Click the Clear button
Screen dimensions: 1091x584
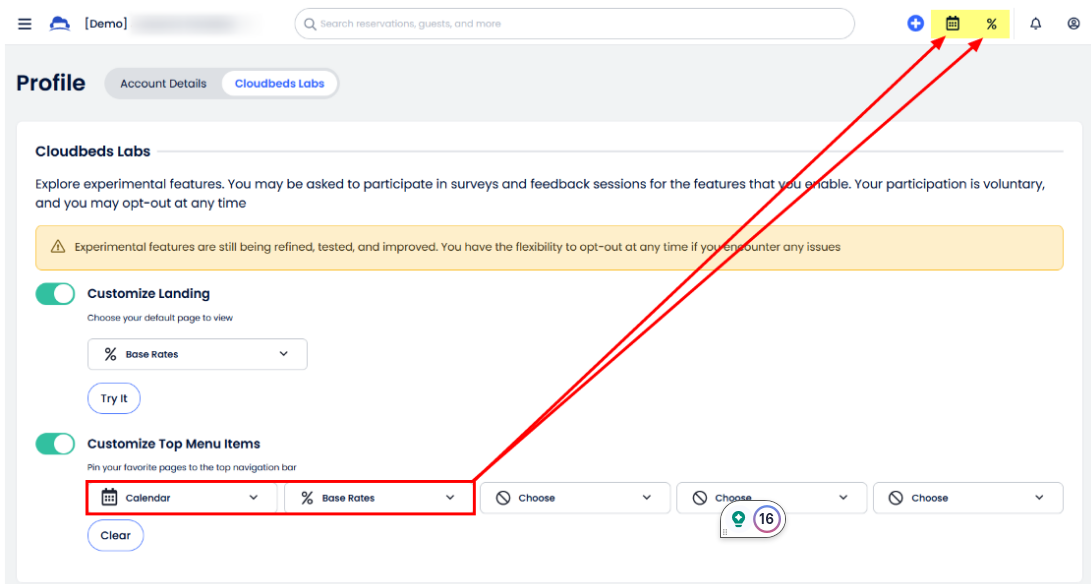click(x=115, y=536)
